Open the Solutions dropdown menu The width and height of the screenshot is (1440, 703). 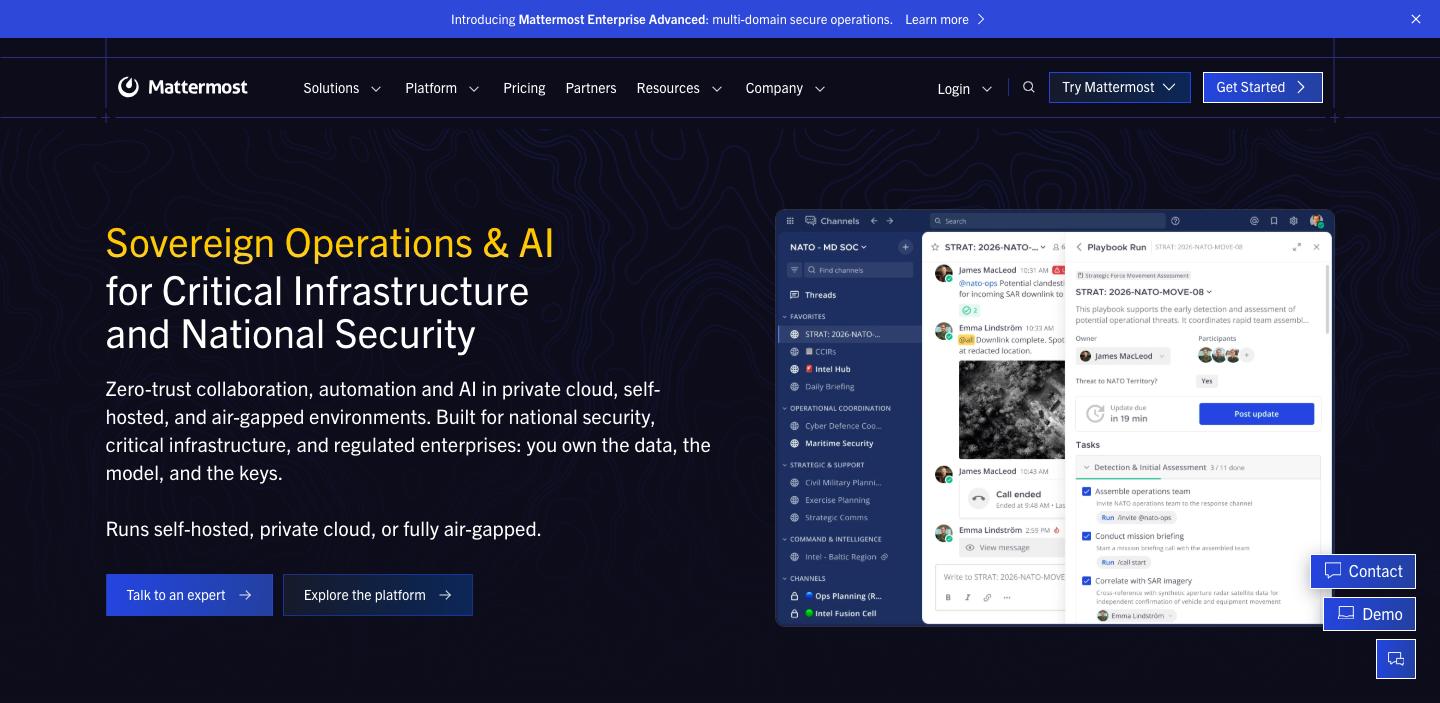342,88
